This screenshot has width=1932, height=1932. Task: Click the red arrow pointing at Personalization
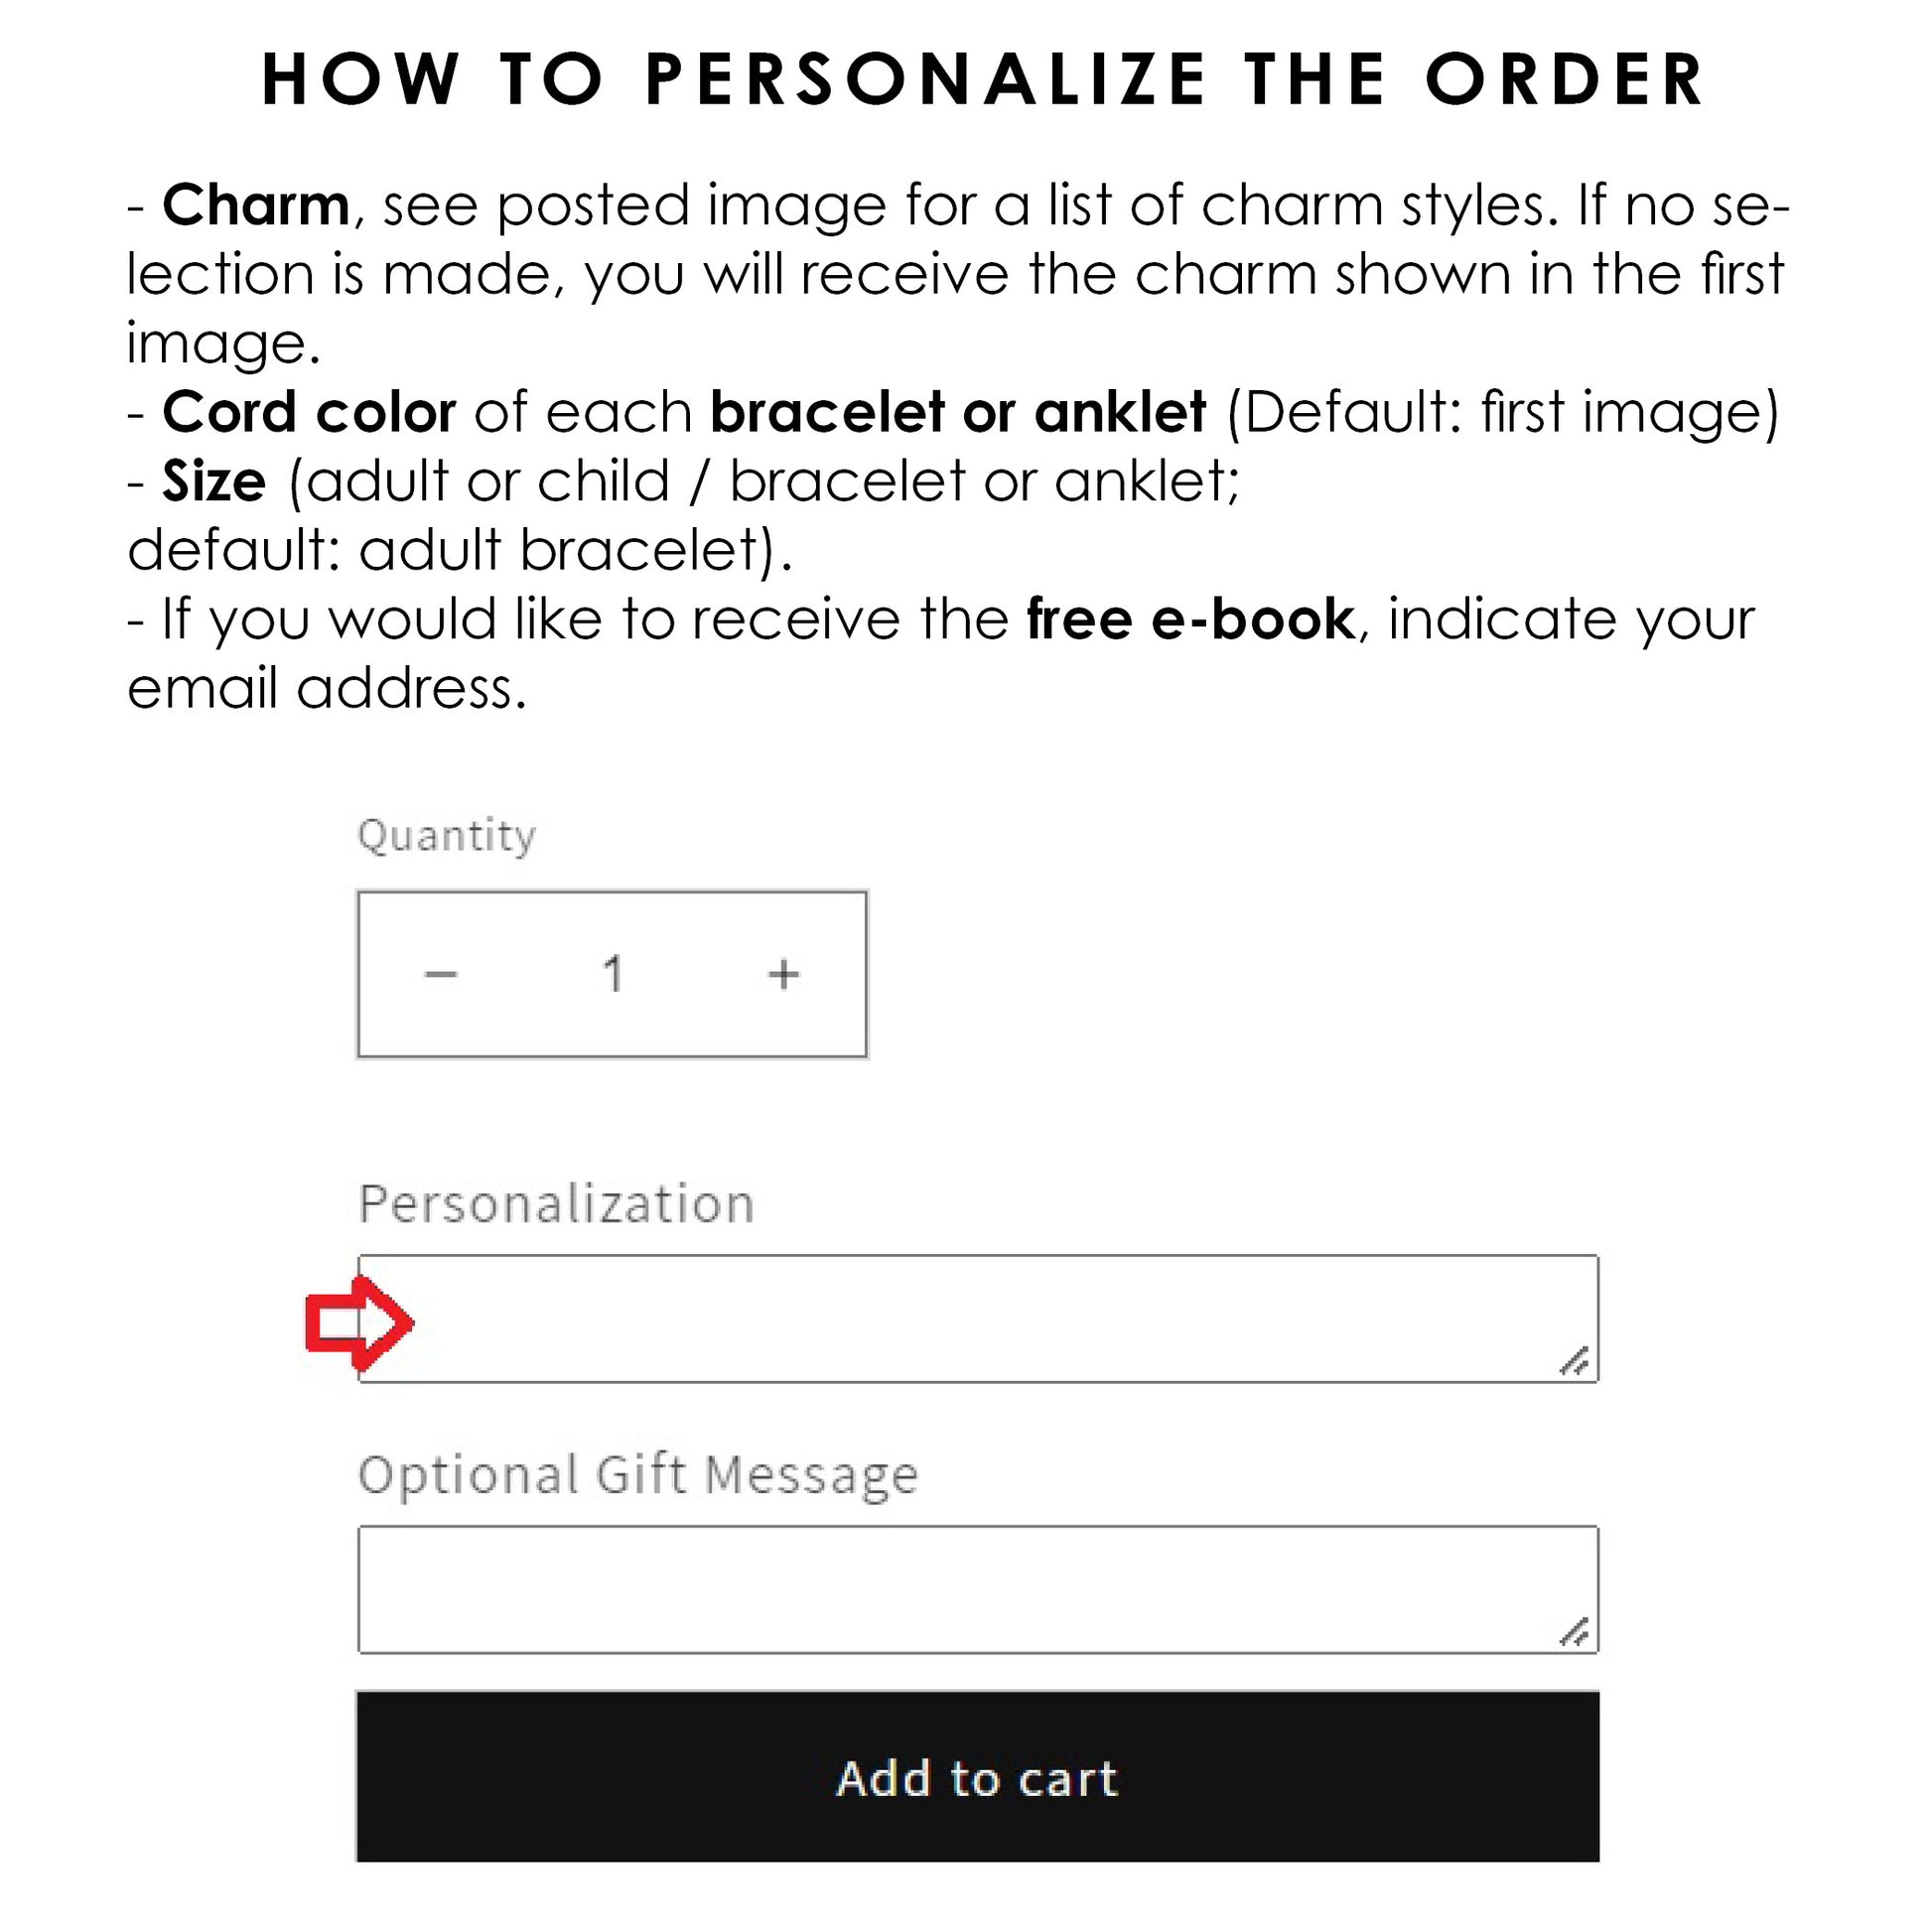[359, 1323]
